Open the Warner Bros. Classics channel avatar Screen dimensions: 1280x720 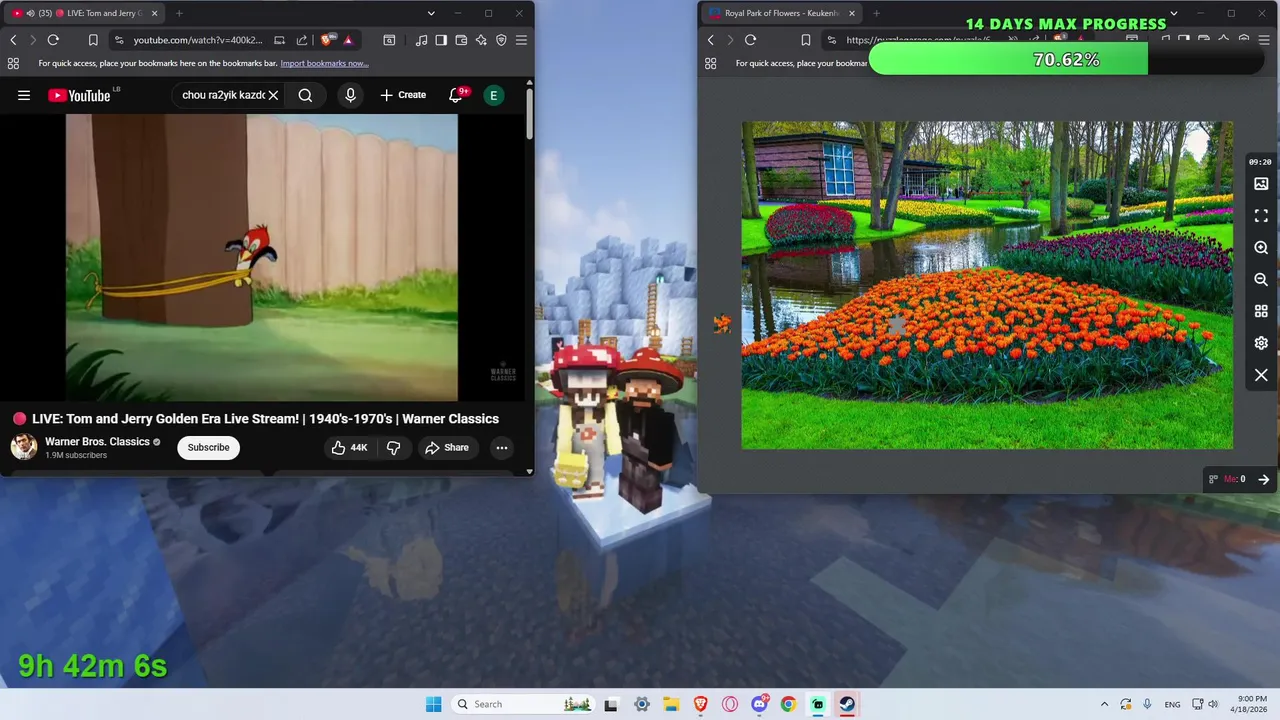pyautogui.click(x=24, y=447)
